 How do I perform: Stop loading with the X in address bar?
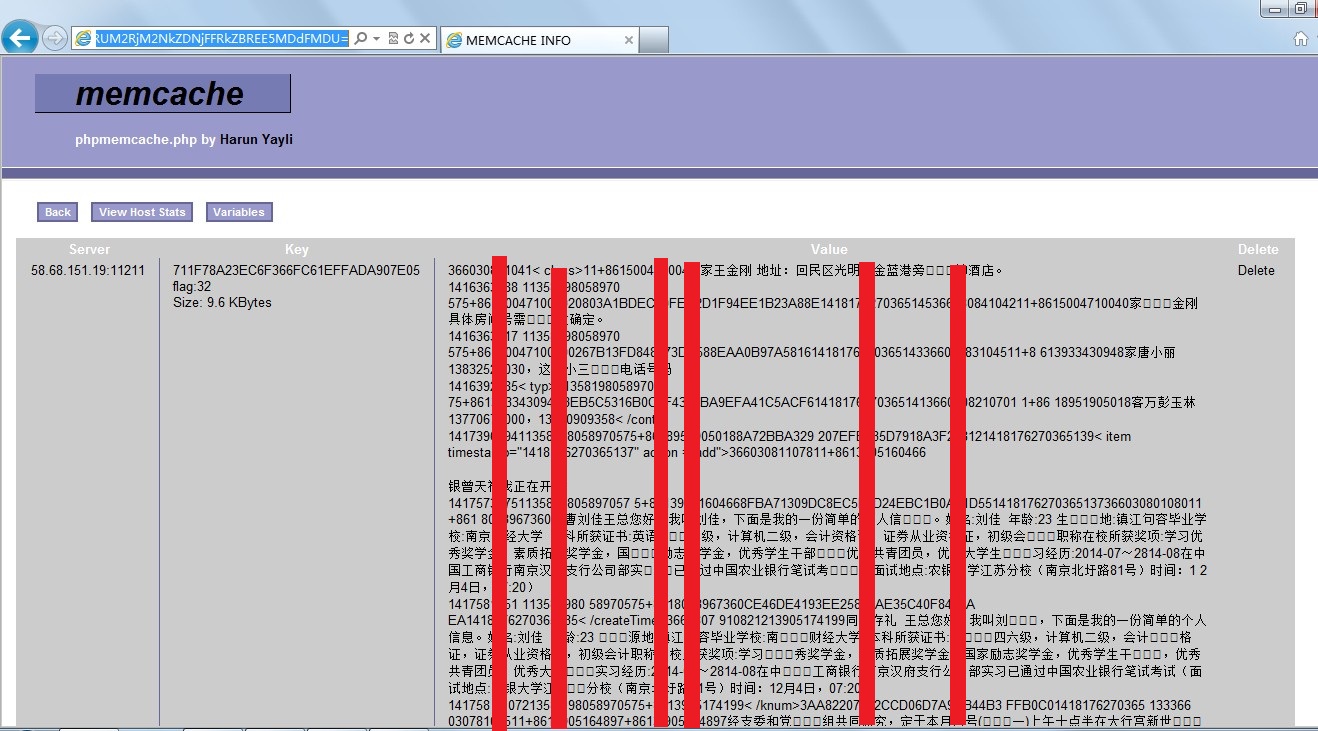coord(424,39)
